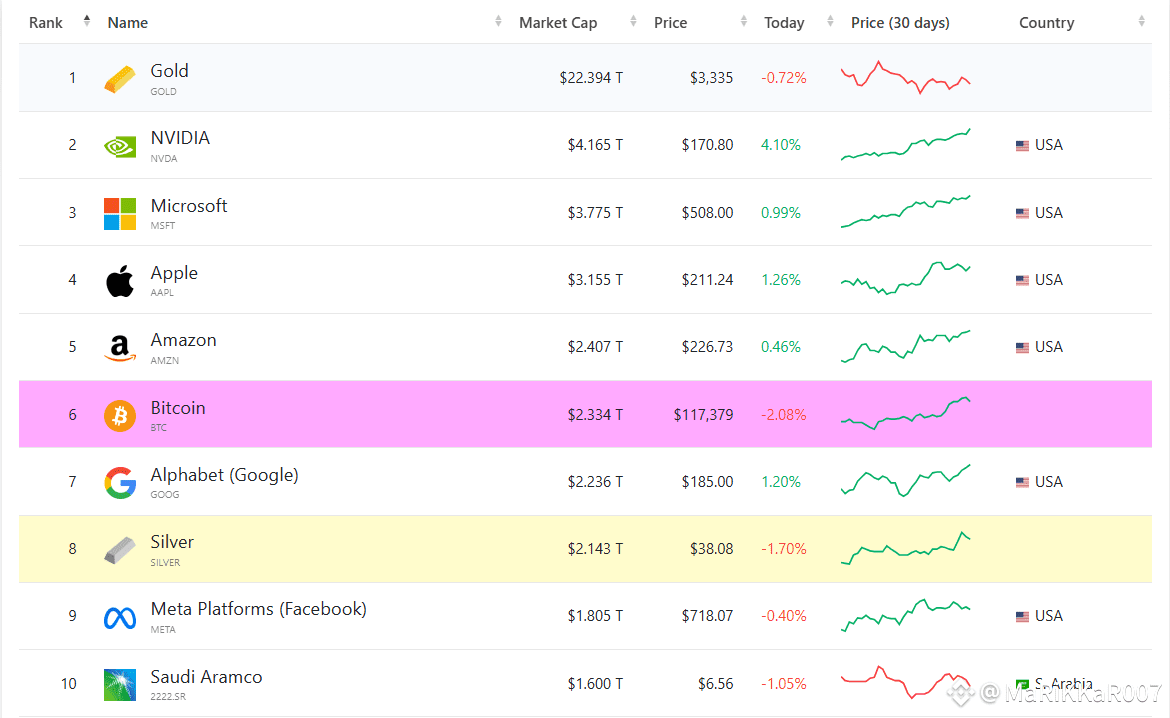Click the 2222.SR ticker symbol

click(x=168, y=697)
